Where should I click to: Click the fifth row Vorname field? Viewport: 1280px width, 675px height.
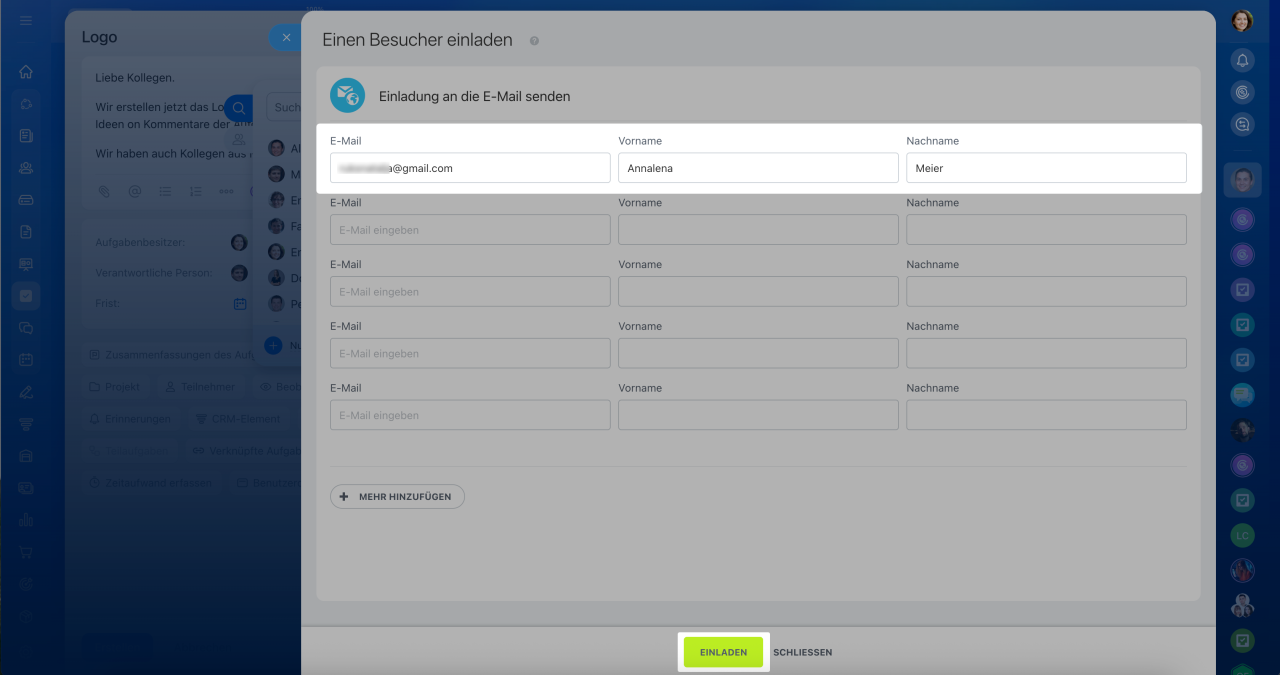tap(758, 415)
